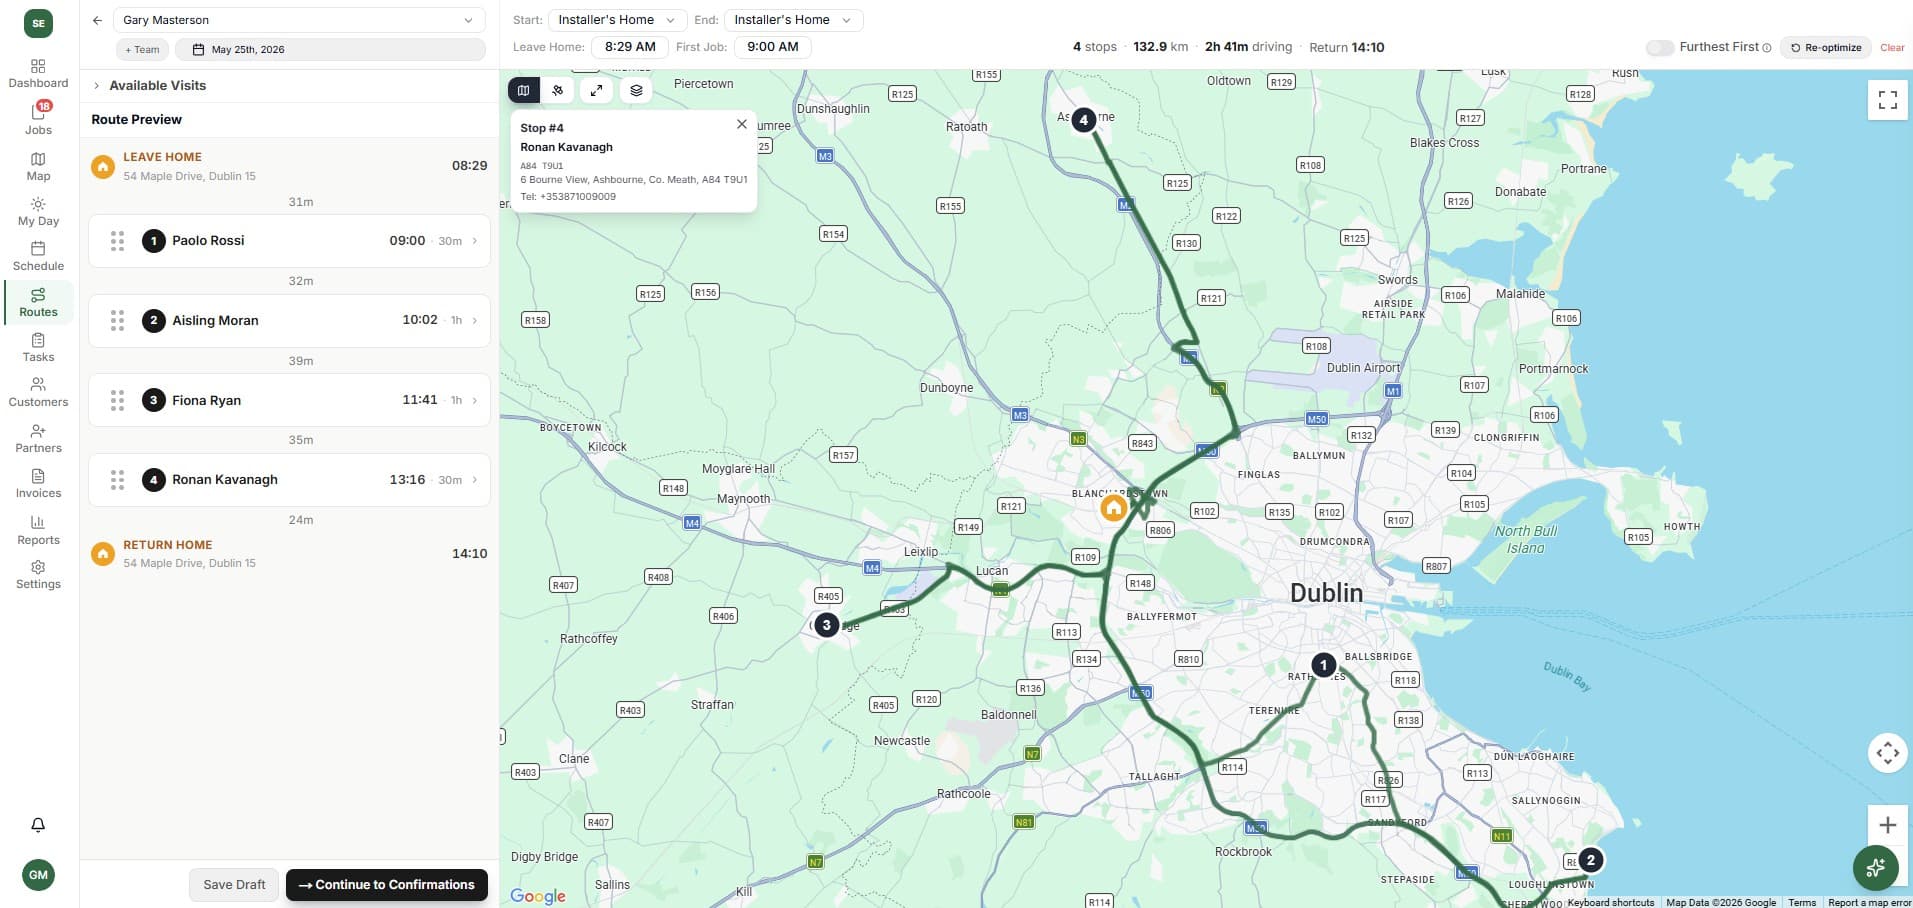
Task: Go to My Day in sidebar
Action: point(38,211)
